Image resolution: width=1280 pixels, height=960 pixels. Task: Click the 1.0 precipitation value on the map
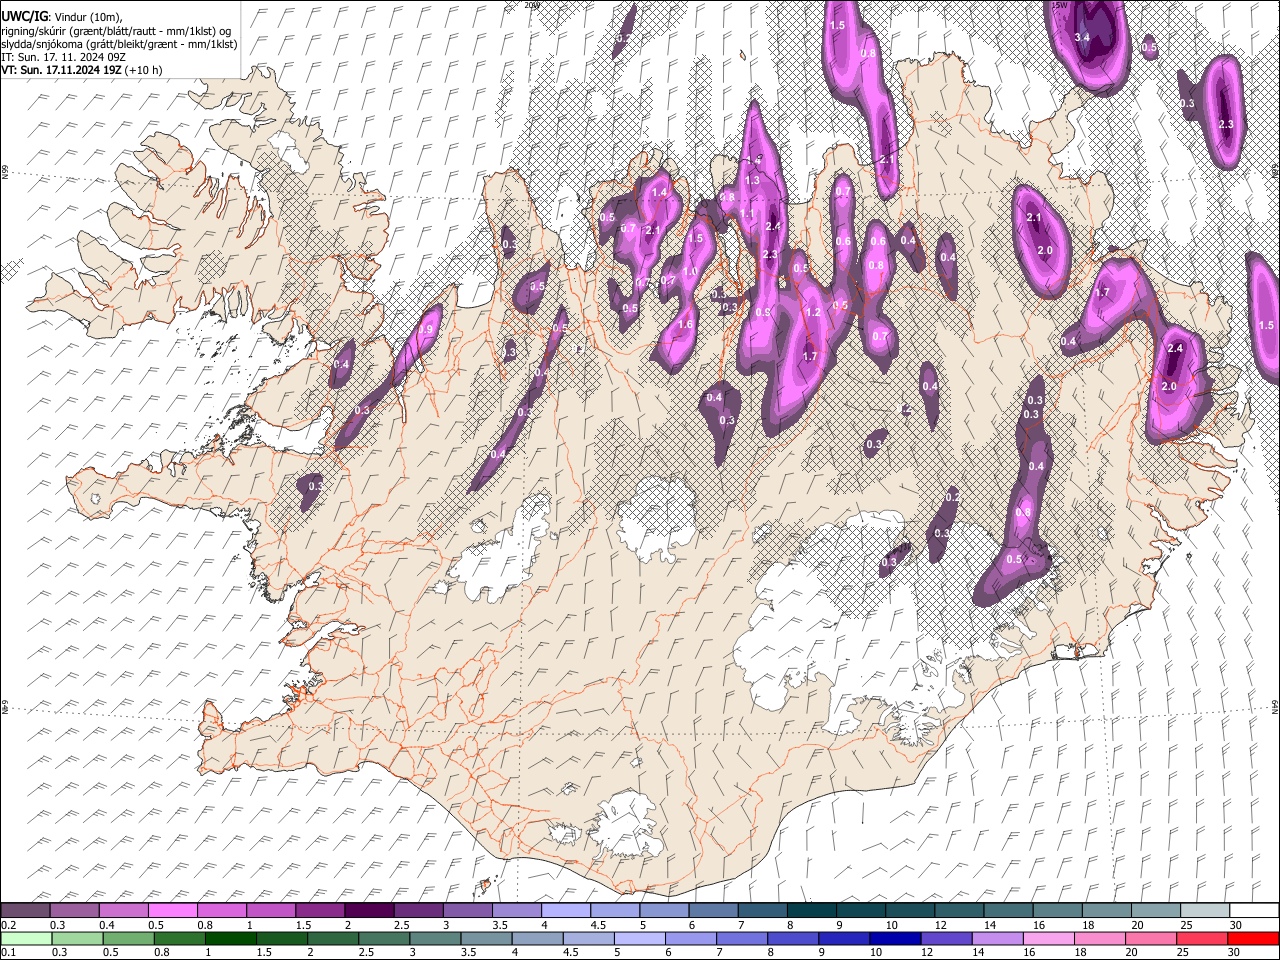click(x=690, y=272)
